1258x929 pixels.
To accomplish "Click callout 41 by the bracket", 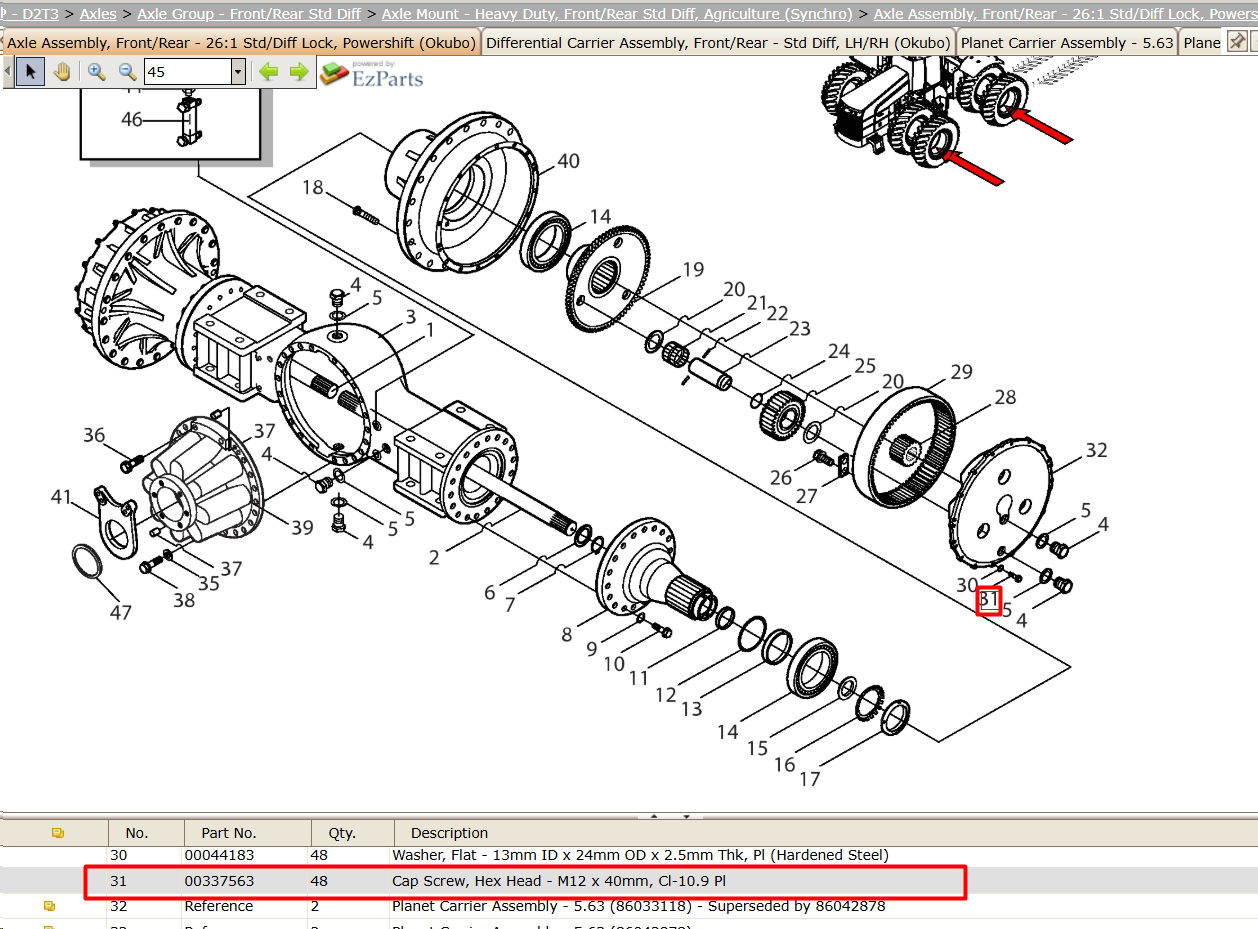I will click(x=62, y=497).
